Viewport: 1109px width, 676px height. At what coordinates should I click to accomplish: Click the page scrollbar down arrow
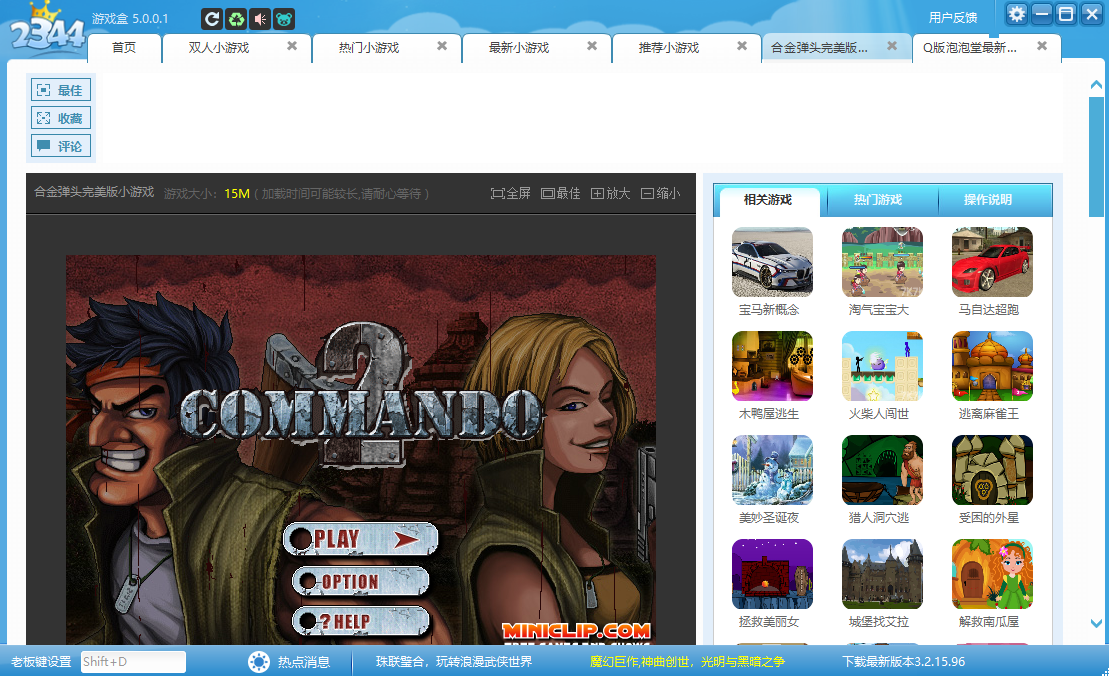click(x=1096, y=623)
